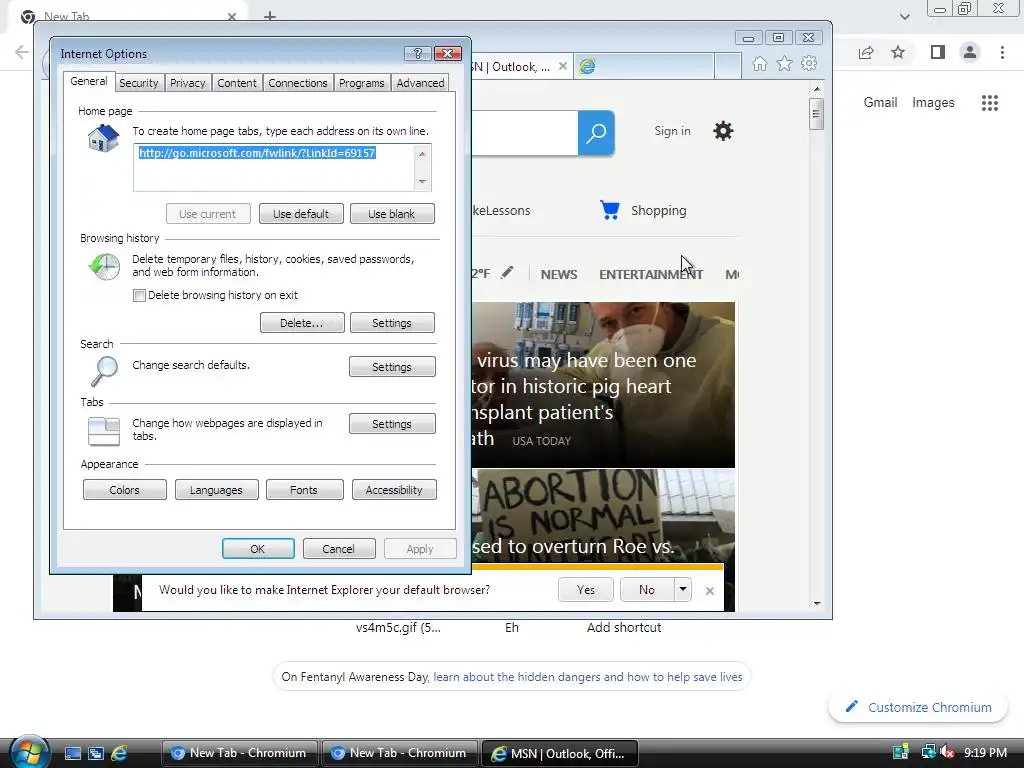Click the Fonts button
The height and width of the screenshot is (768, 1024).
[x=304, y=490]
